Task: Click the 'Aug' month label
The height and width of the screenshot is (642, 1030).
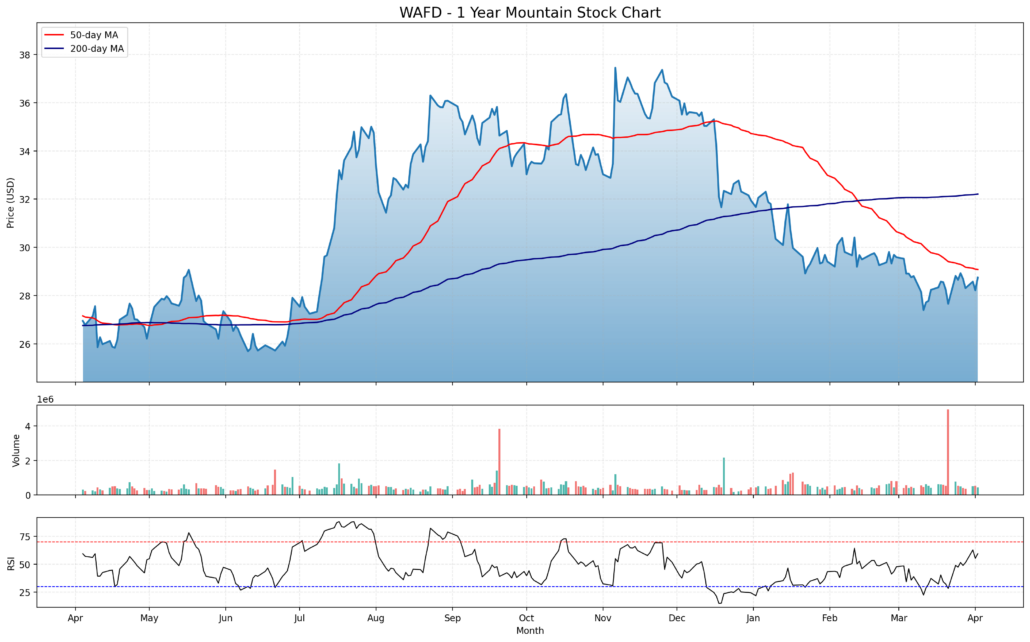Action: [x=376, y=618]
